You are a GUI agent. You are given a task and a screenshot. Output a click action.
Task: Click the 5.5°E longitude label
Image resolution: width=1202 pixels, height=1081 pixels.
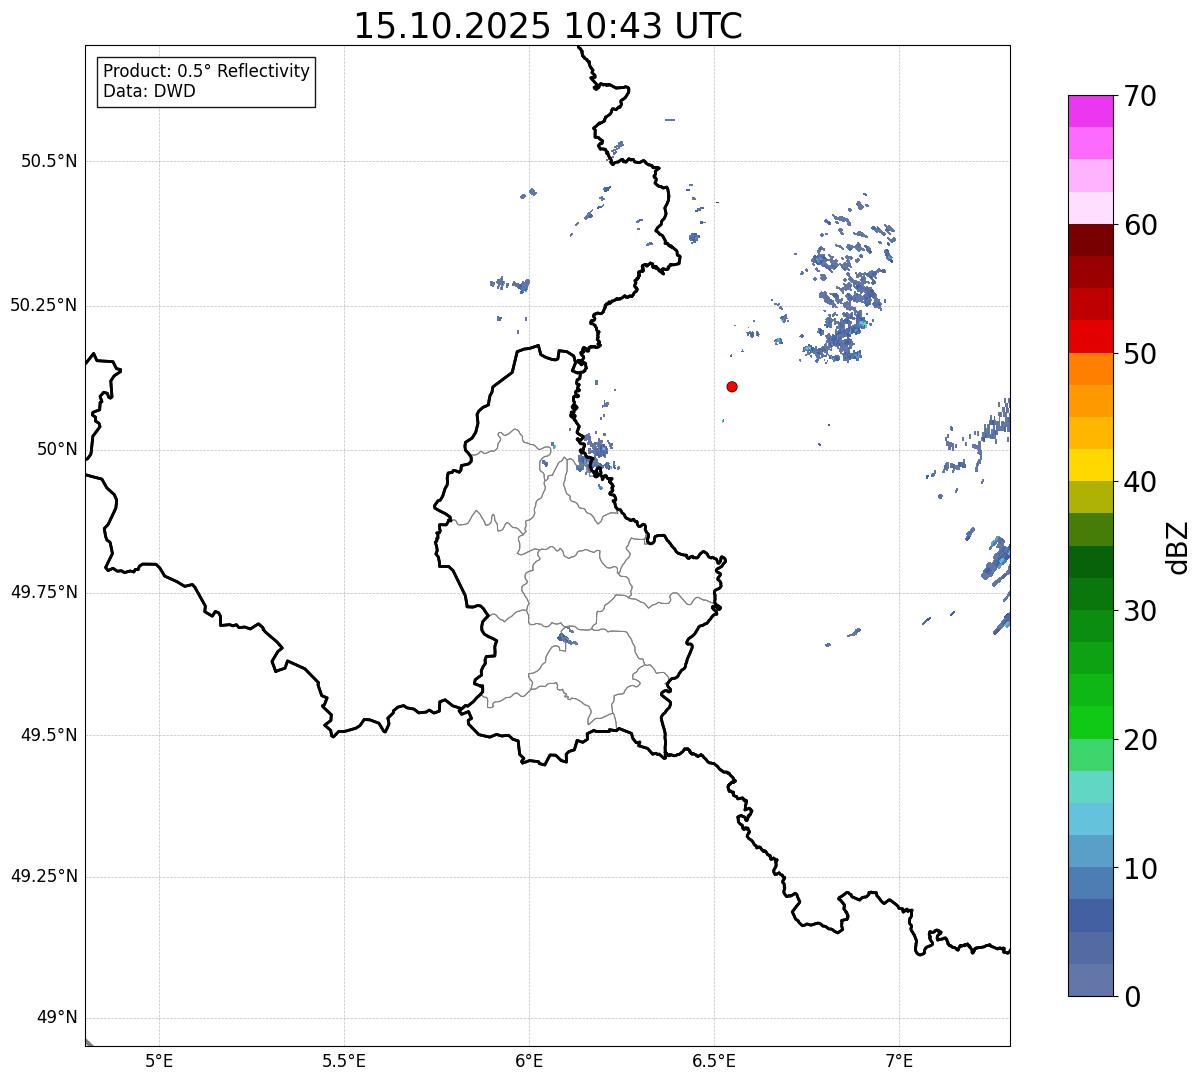click(344, 1060)
